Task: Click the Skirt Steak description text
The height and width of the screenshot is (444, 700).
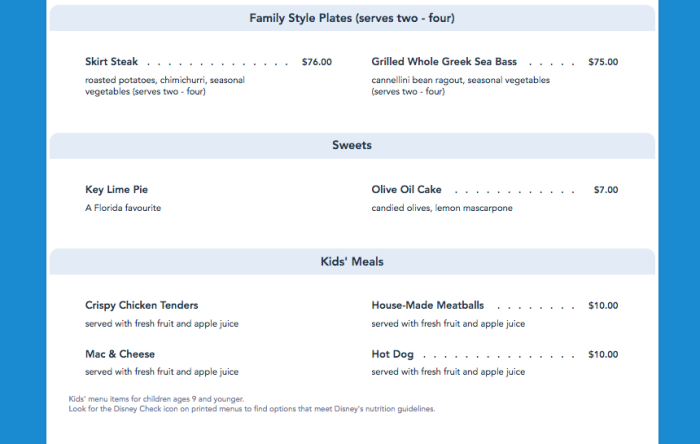Action: point(165,86)
